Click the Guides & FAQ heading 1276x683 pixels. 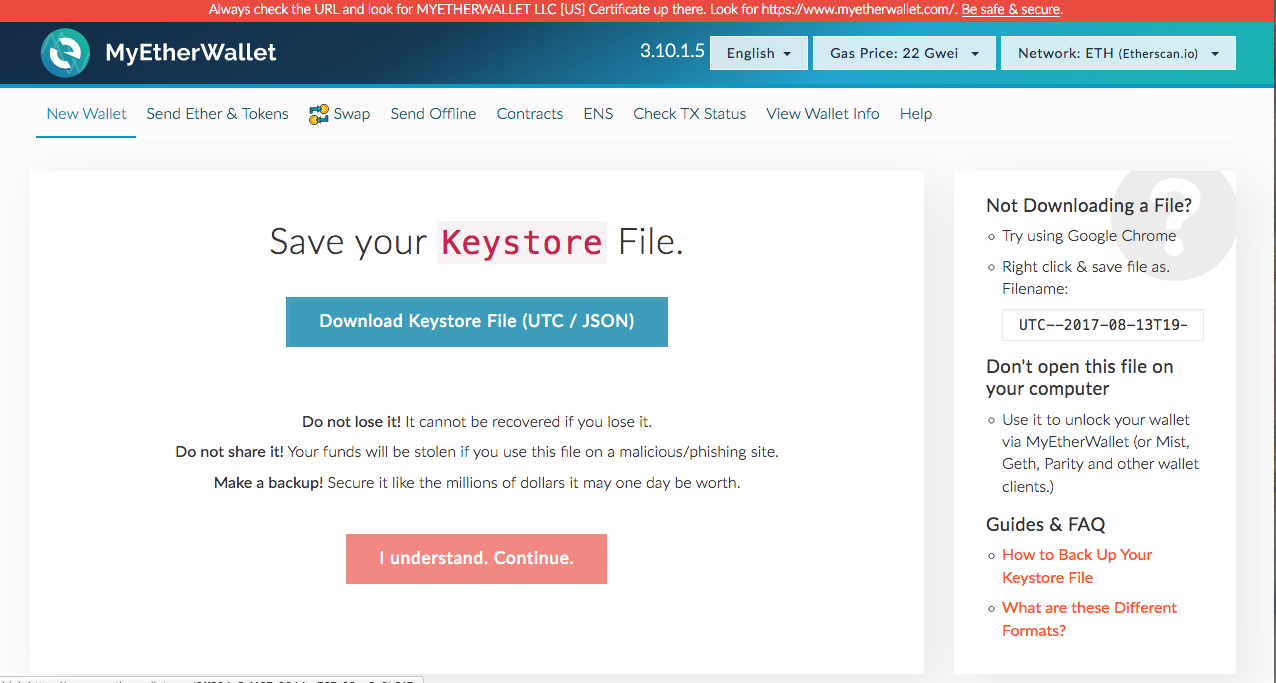[x=1046, y=524]
